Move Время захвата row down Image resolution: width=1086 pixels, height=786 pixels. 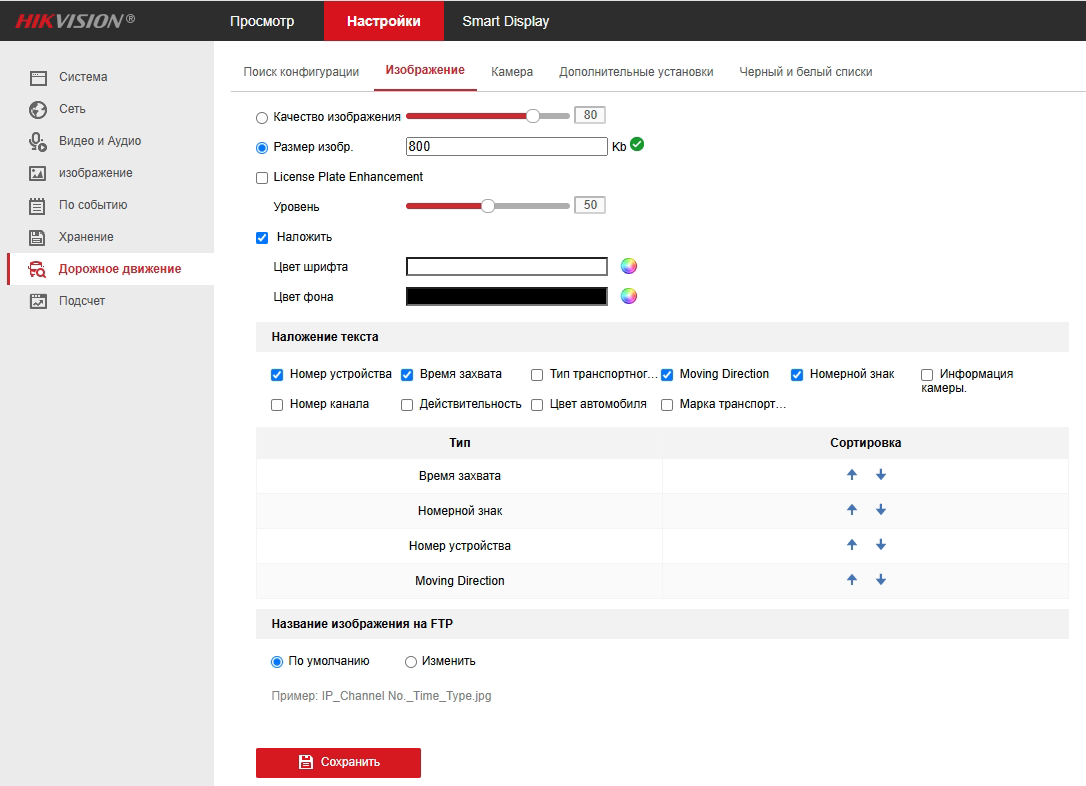pos(881,475)
